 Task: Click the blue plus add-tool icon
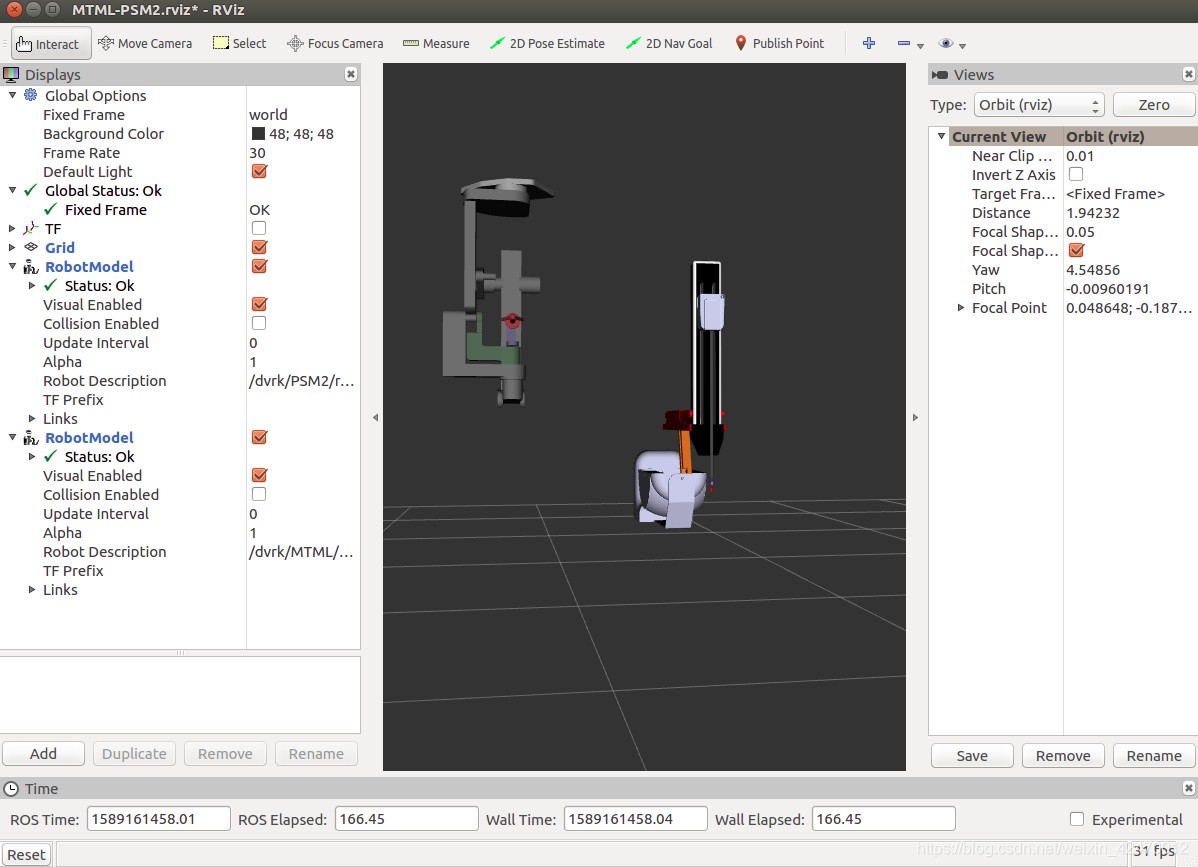[x=869, y=44]
